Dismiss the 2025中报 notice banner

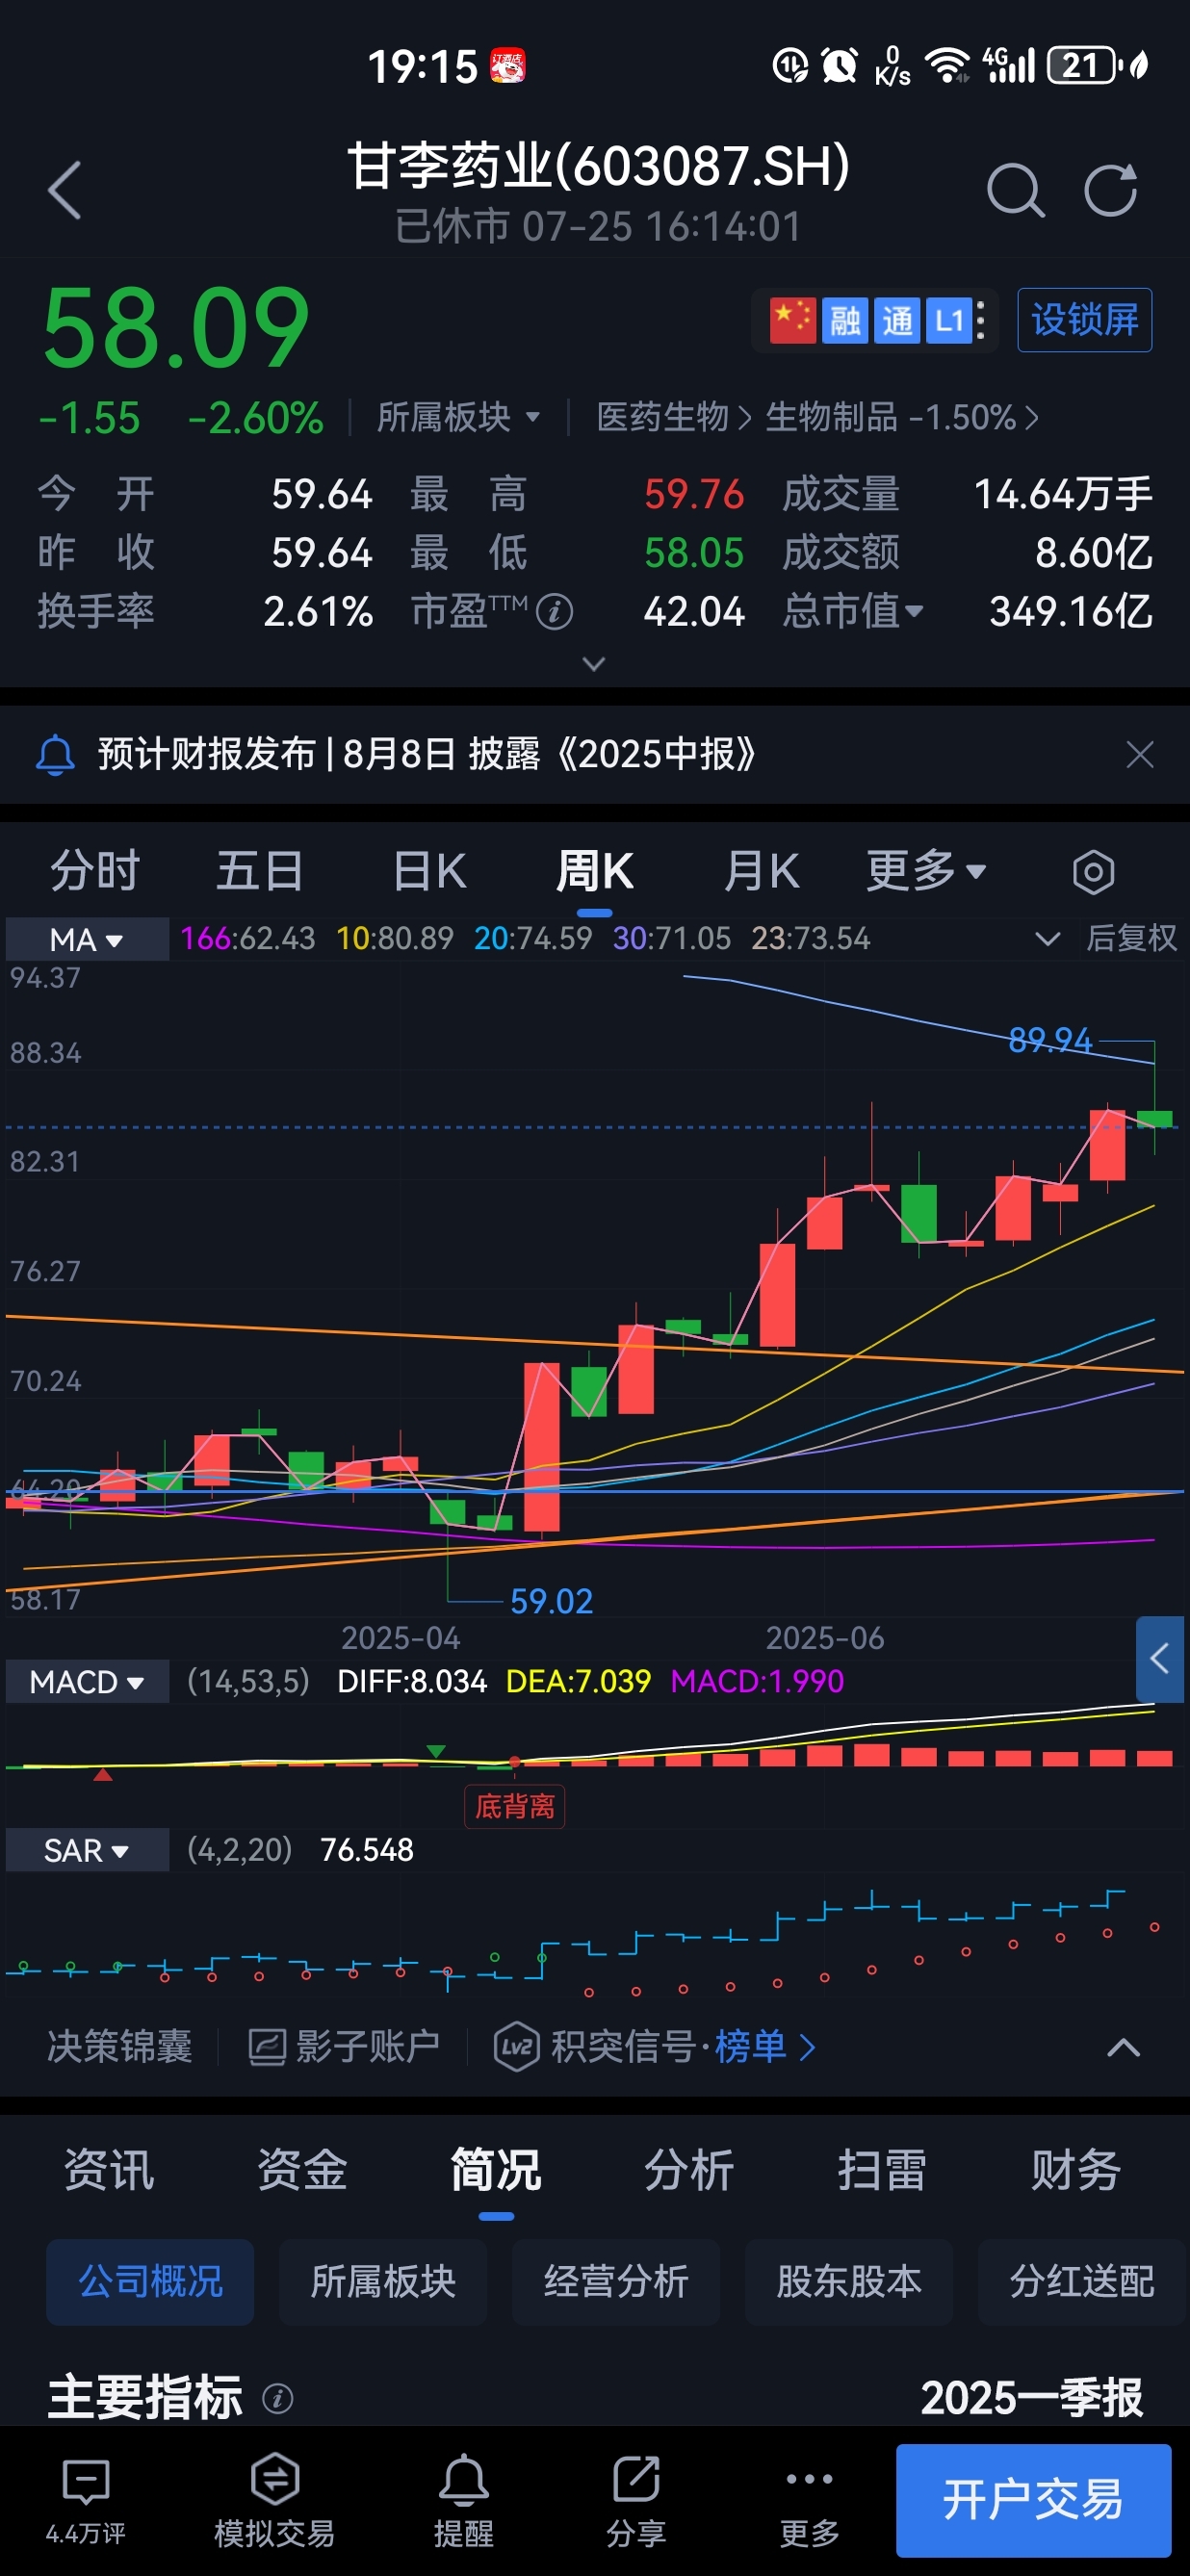tap(1140, 754)
